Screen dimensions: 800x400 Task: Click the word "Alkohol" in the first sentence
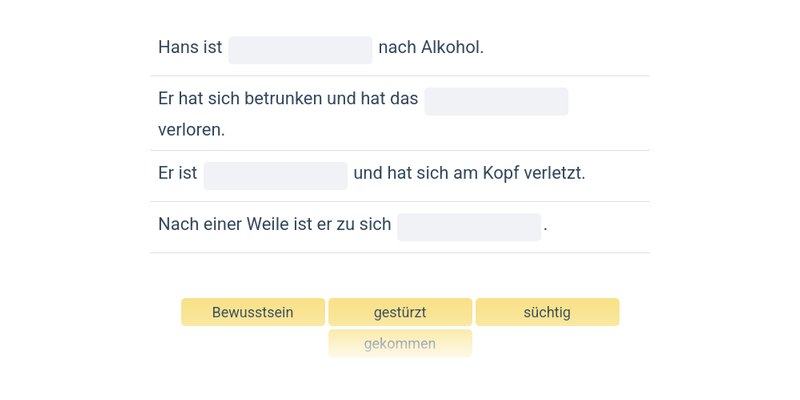452,48
